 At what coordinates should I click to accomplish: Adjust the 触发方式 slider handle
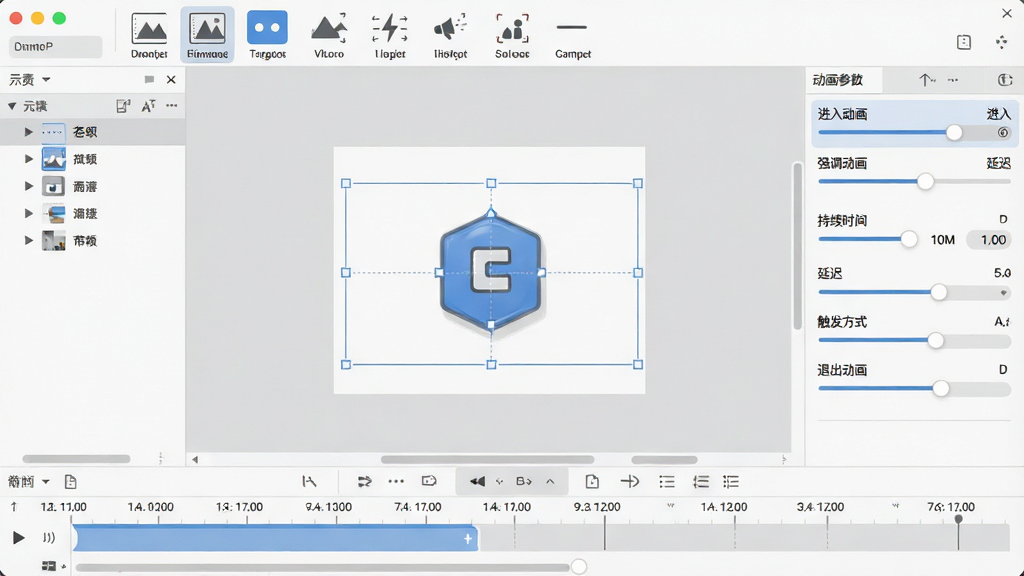click(936, 340)
